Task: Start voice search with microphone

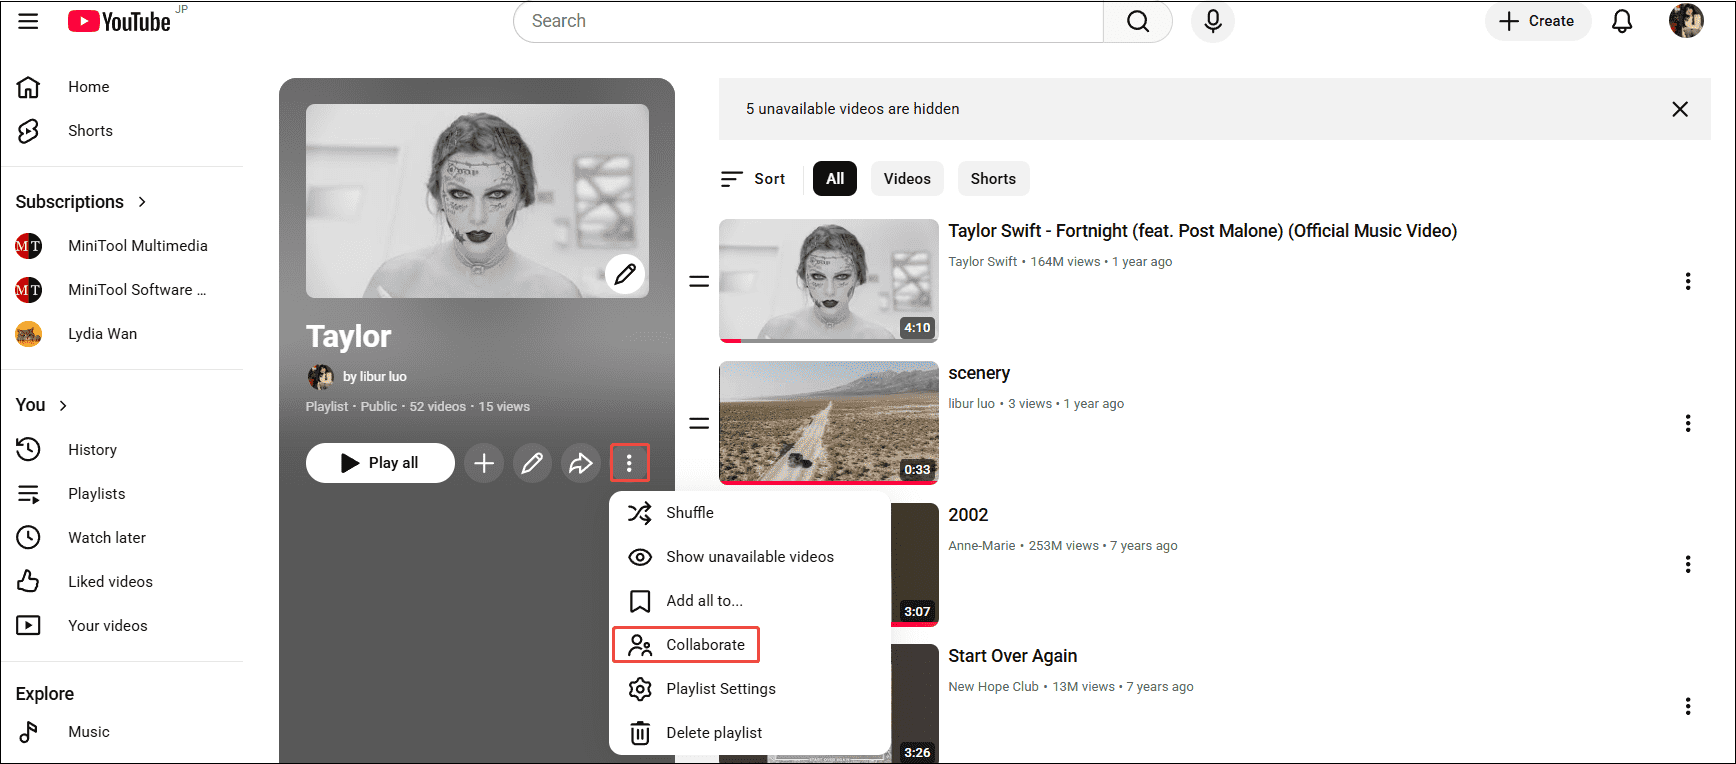Action: tap(1213, 21)
